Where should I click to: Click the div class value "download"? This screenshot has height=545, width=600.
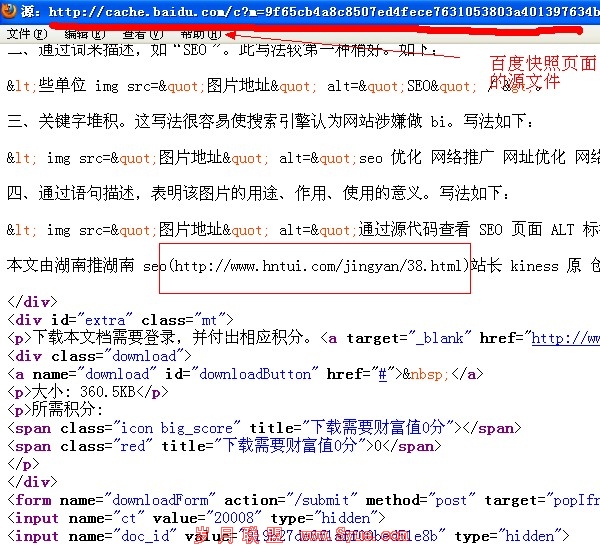144,356
